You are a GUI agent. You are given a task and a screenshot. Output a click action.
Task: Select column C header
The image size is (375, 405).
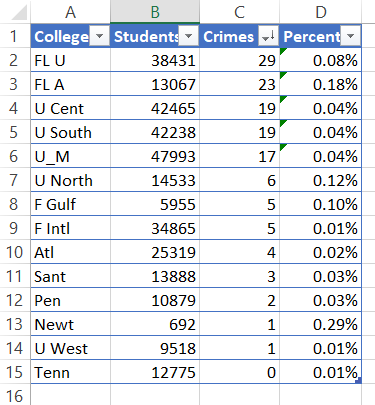tap(239, 12)
